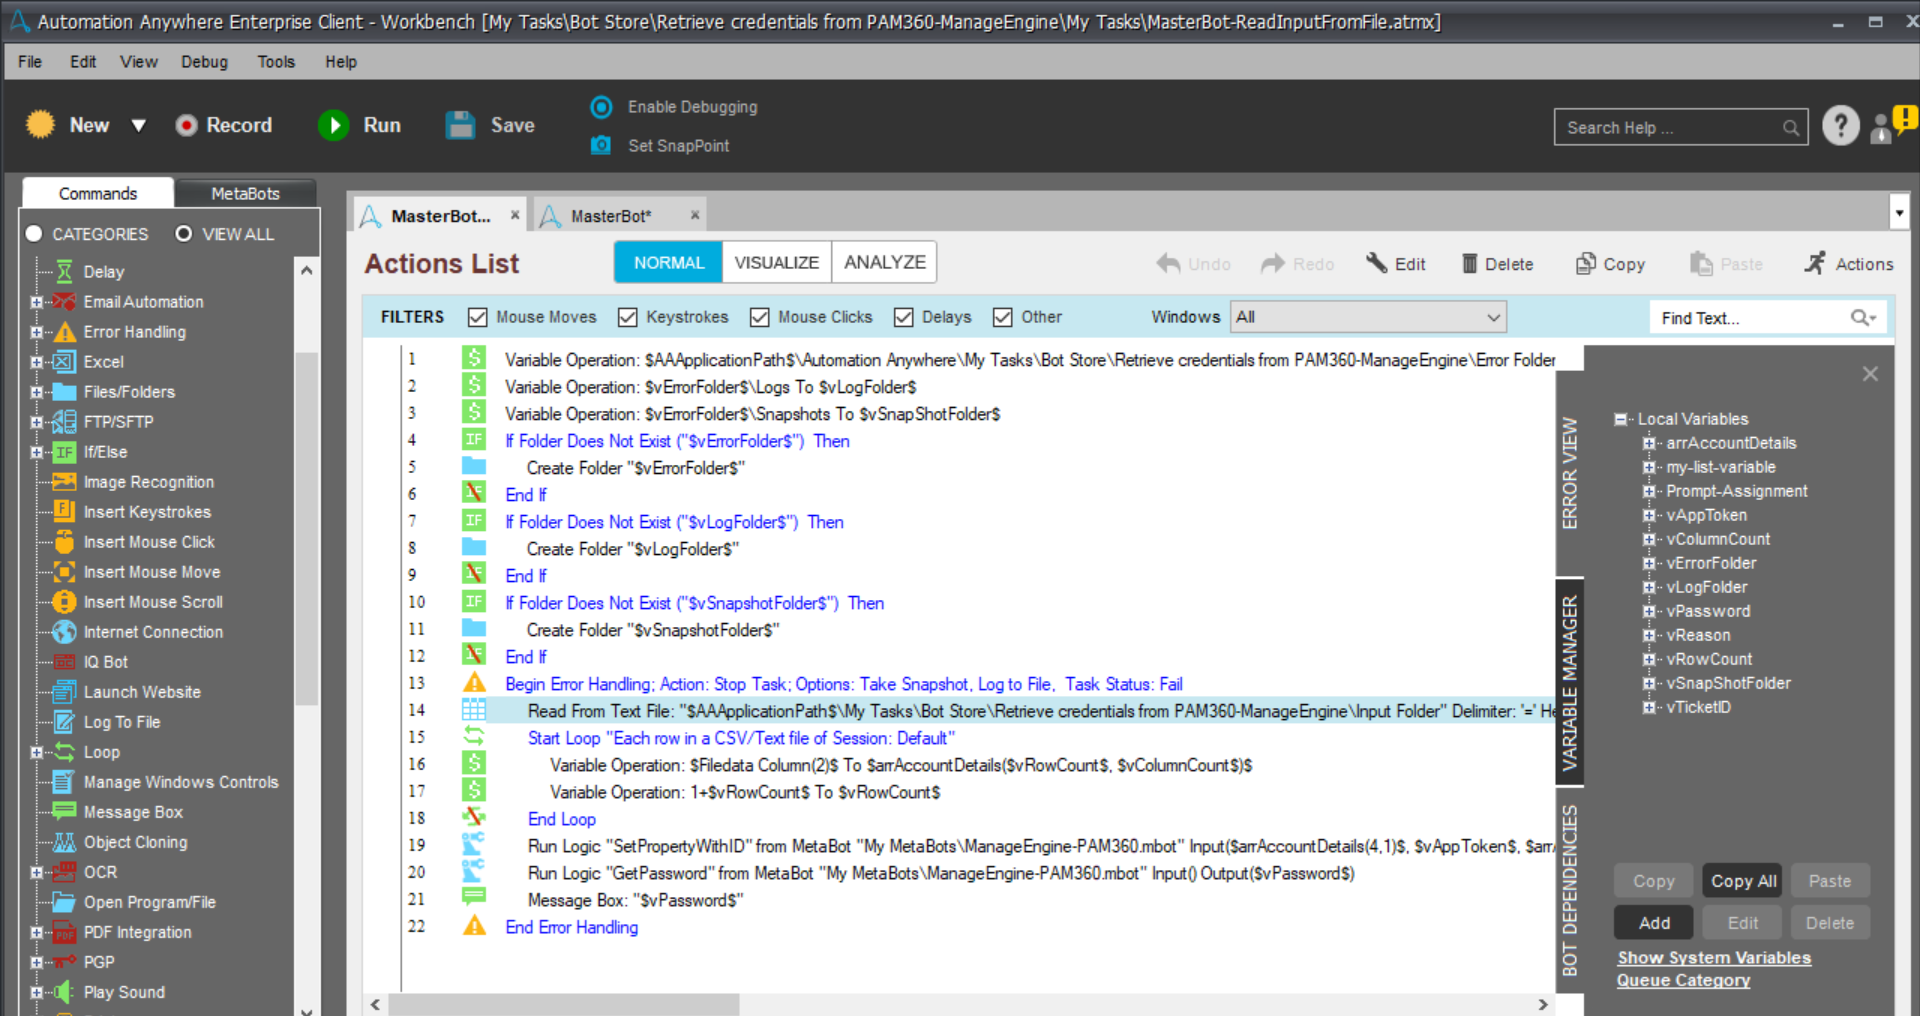The image size is (1920, 1016).
Task: Select the VIEW ALL radio button
Action: click(184, 234)
